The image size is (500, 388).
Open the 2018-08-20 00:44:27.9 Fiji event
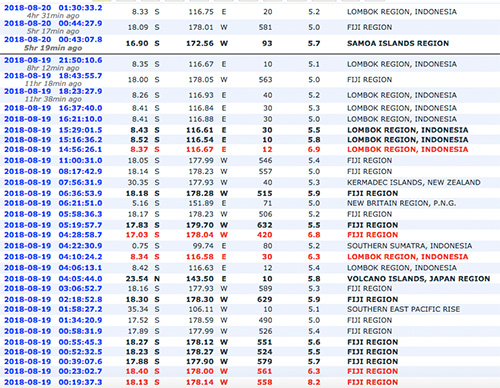53,23
